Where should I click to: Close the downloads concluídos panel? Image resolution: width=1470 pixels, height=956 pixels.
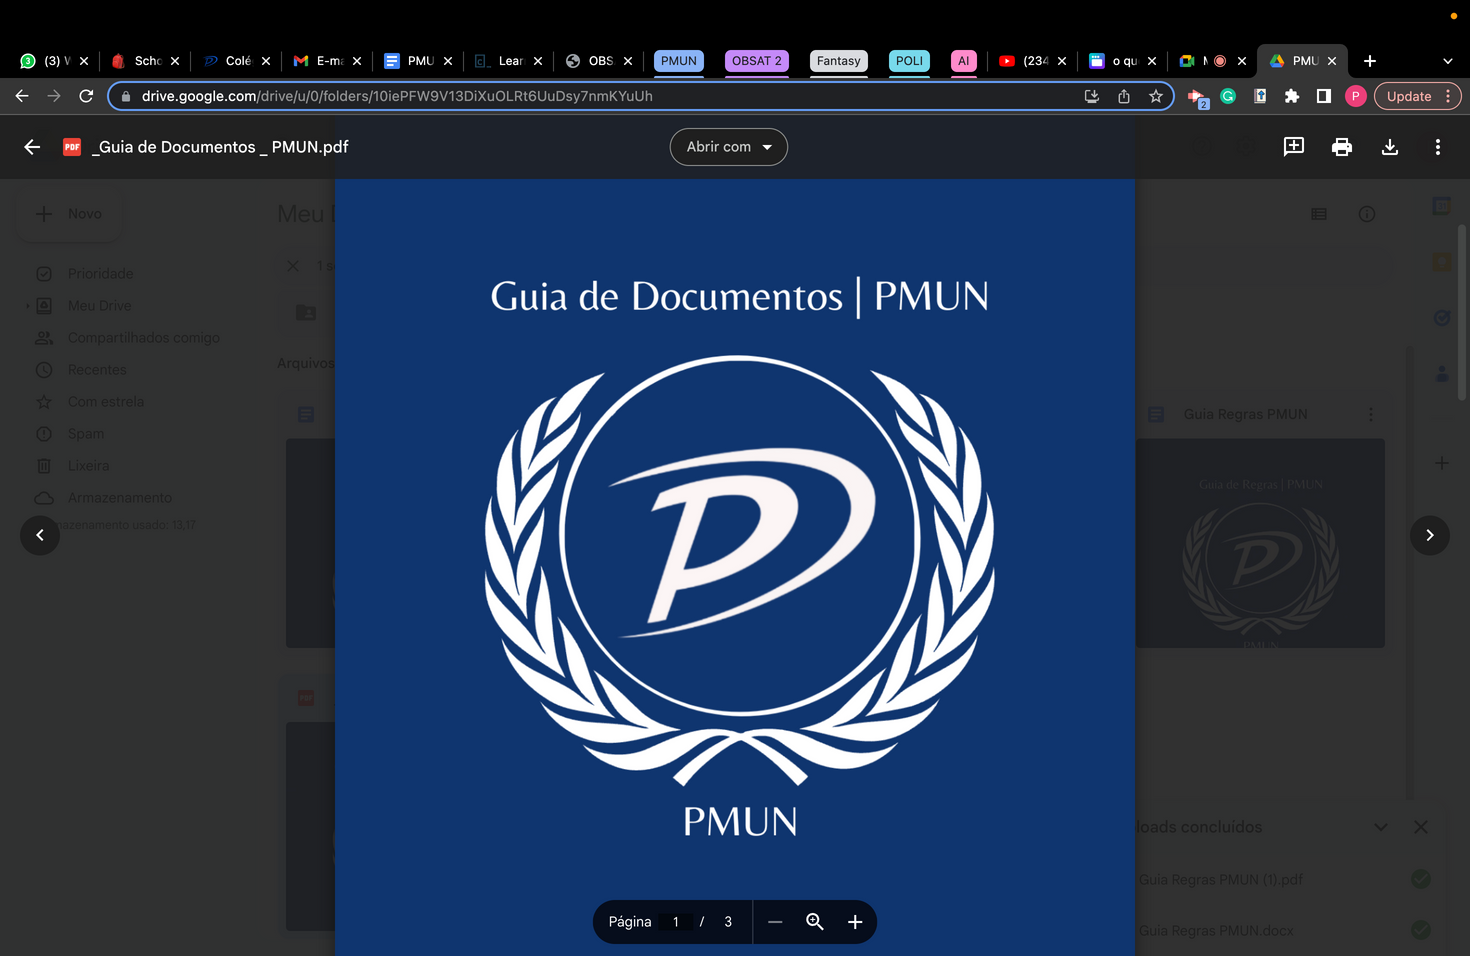pos(1421,827)
